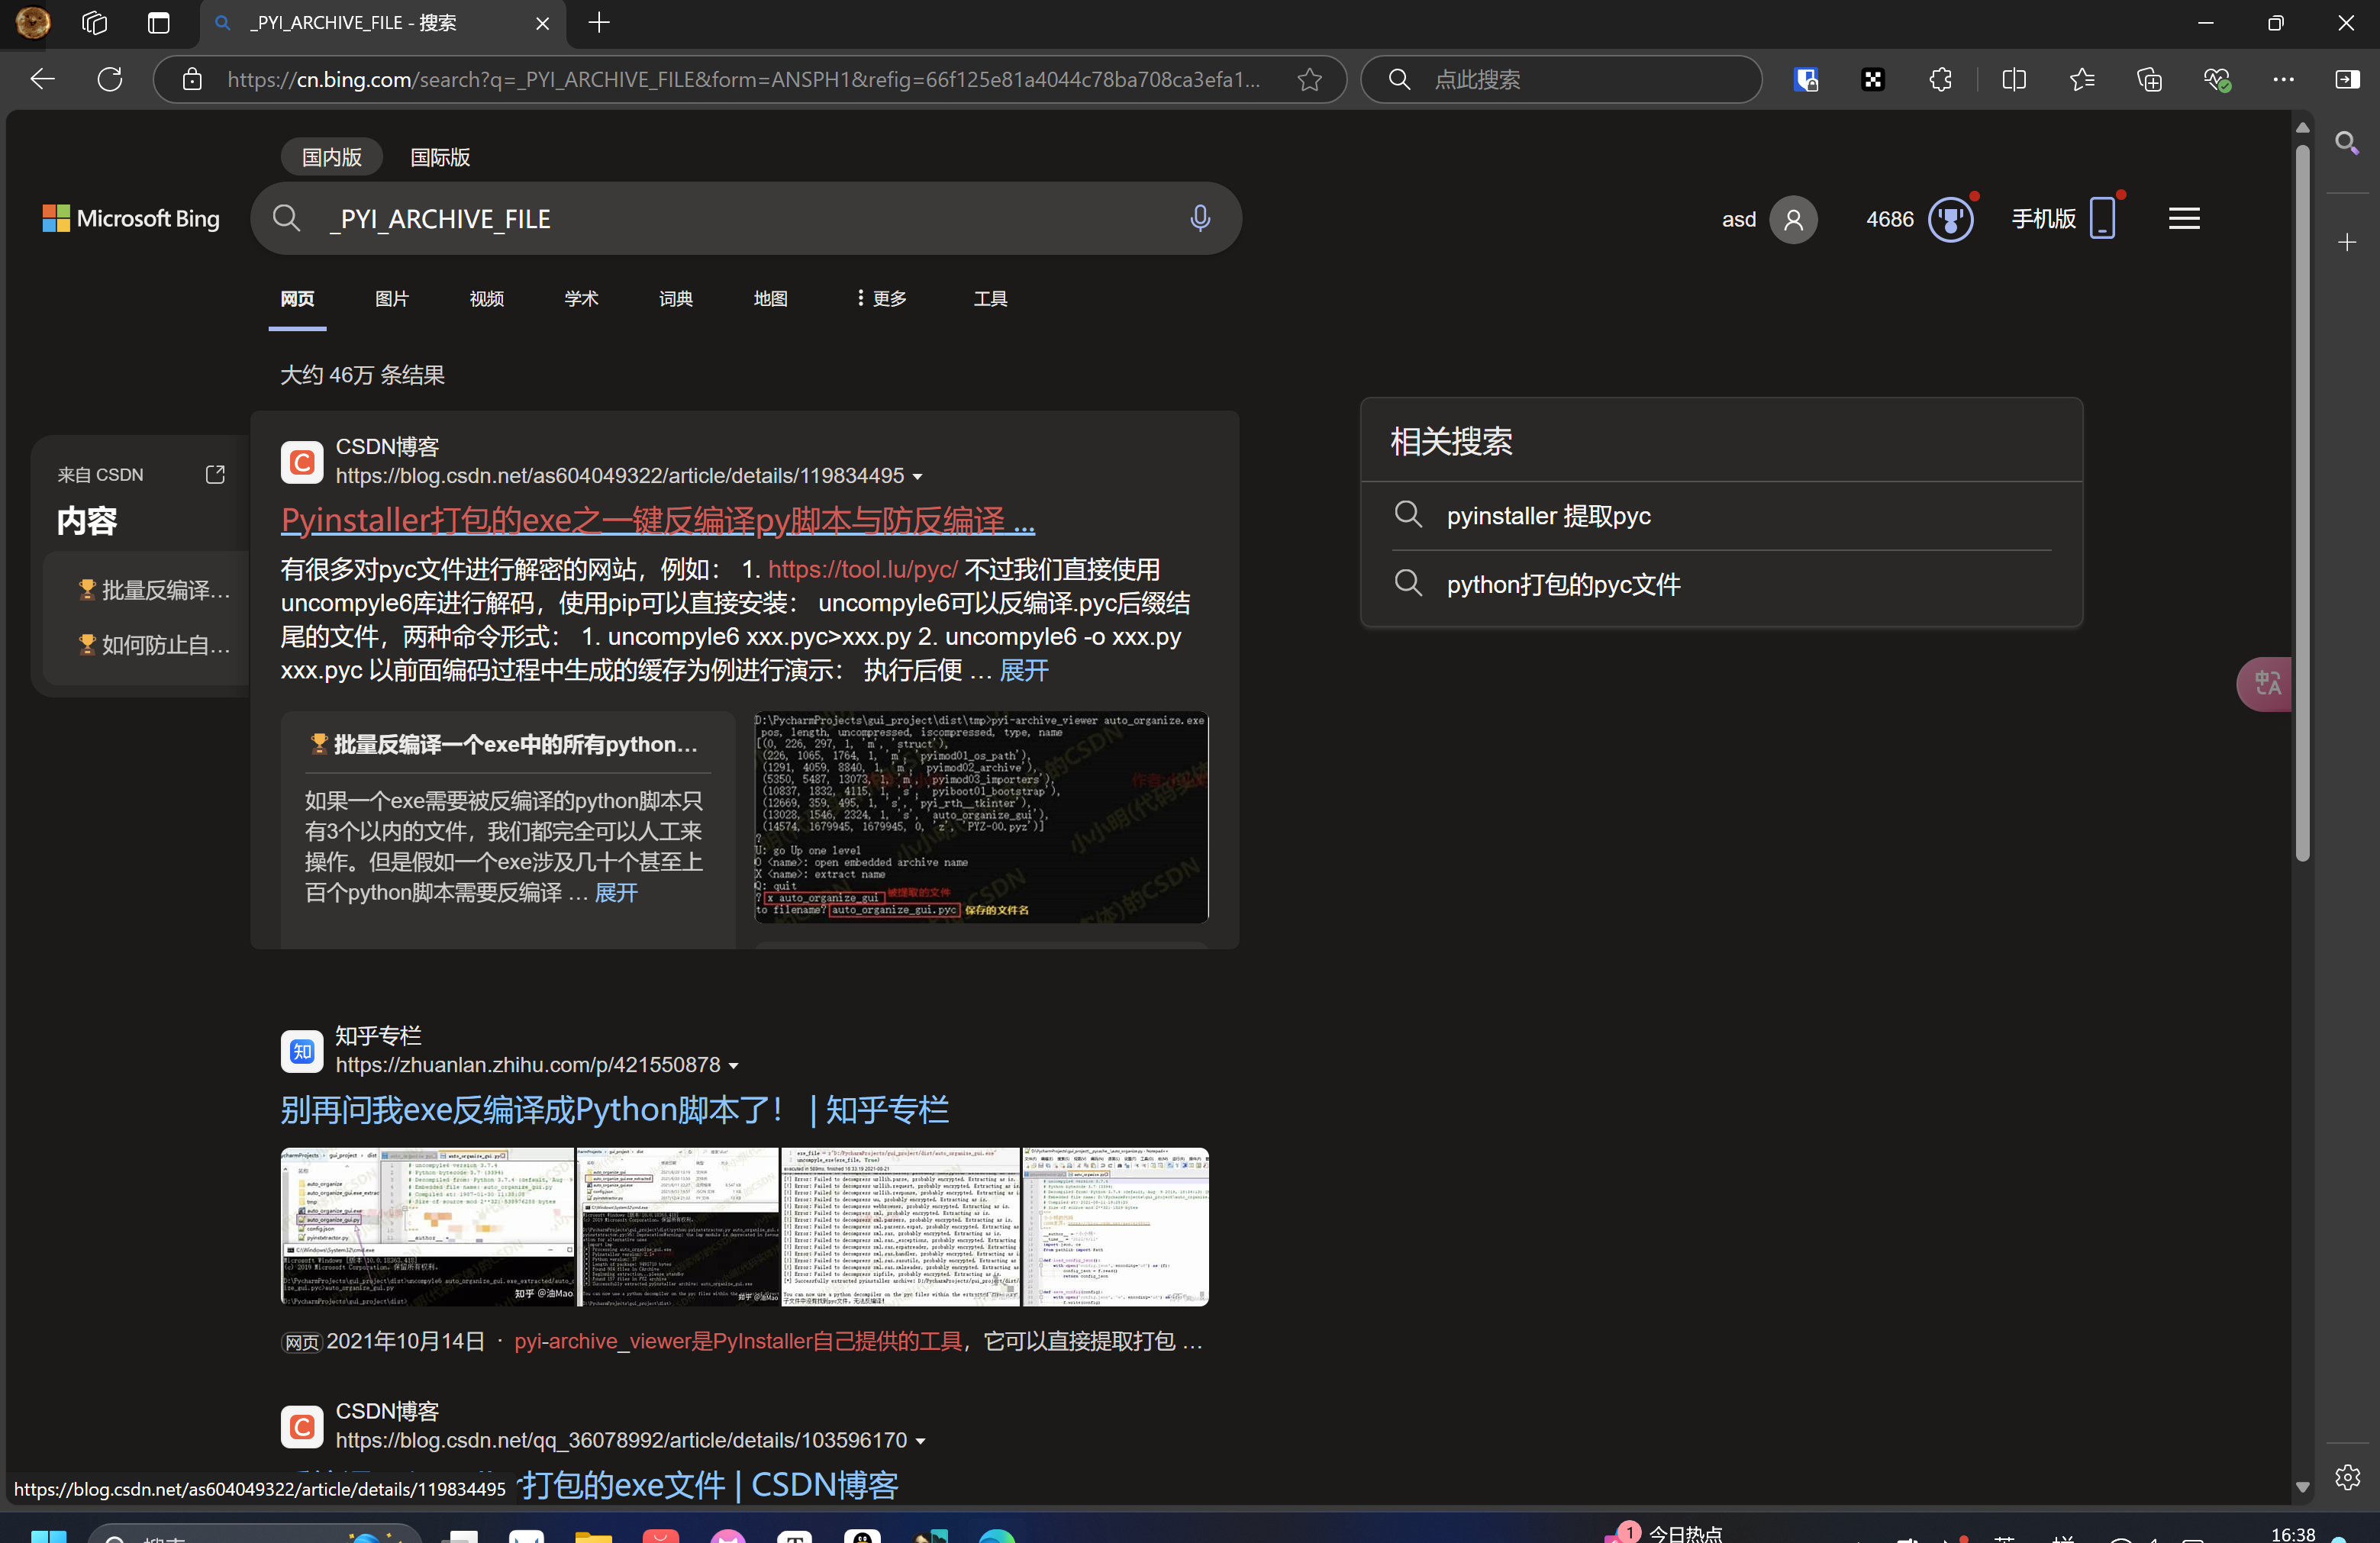Open the pyi-archive_viewer terminal screenshot thumbnail
The height and width of the screenshot is (1543, 2380).
pyautogui.click(x=981, y=817)
